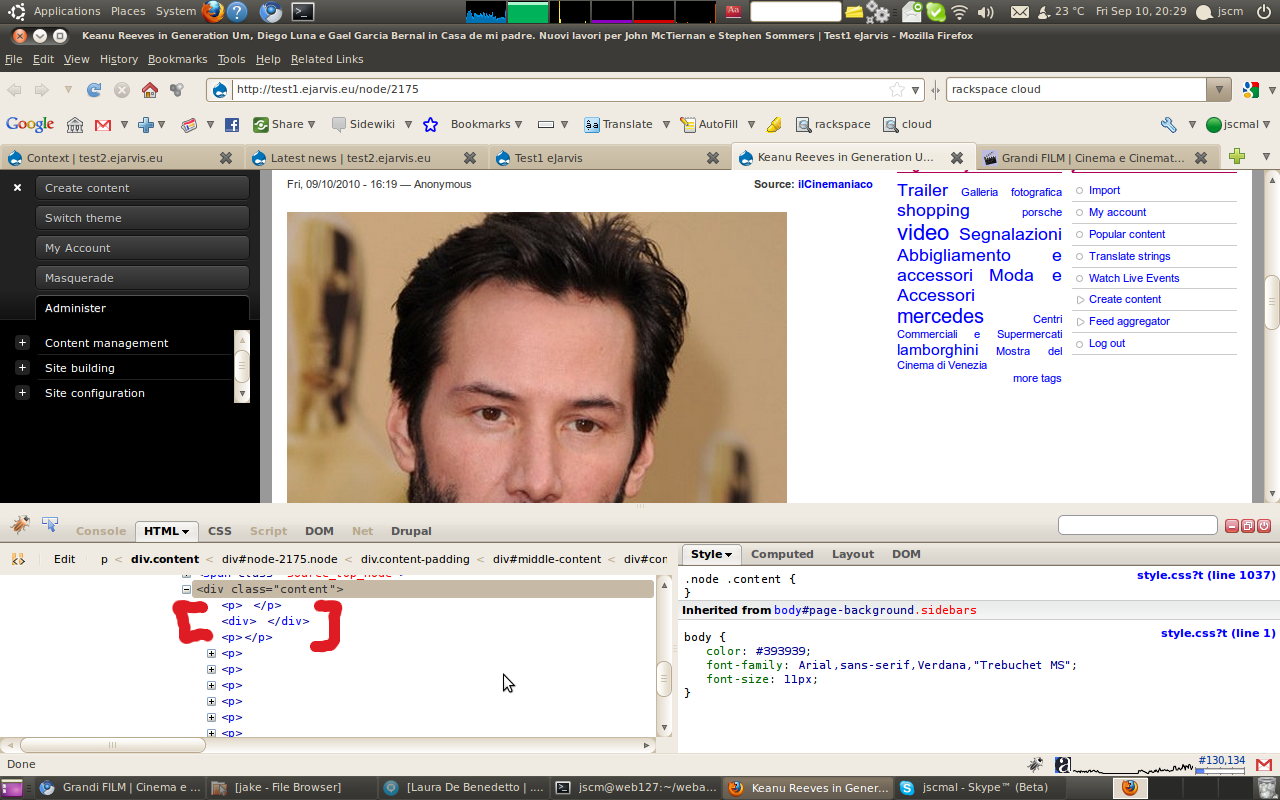The image size is (1280, 800).
Task: Activate Firebug's Inspect element tool
Action: [50, 524]
